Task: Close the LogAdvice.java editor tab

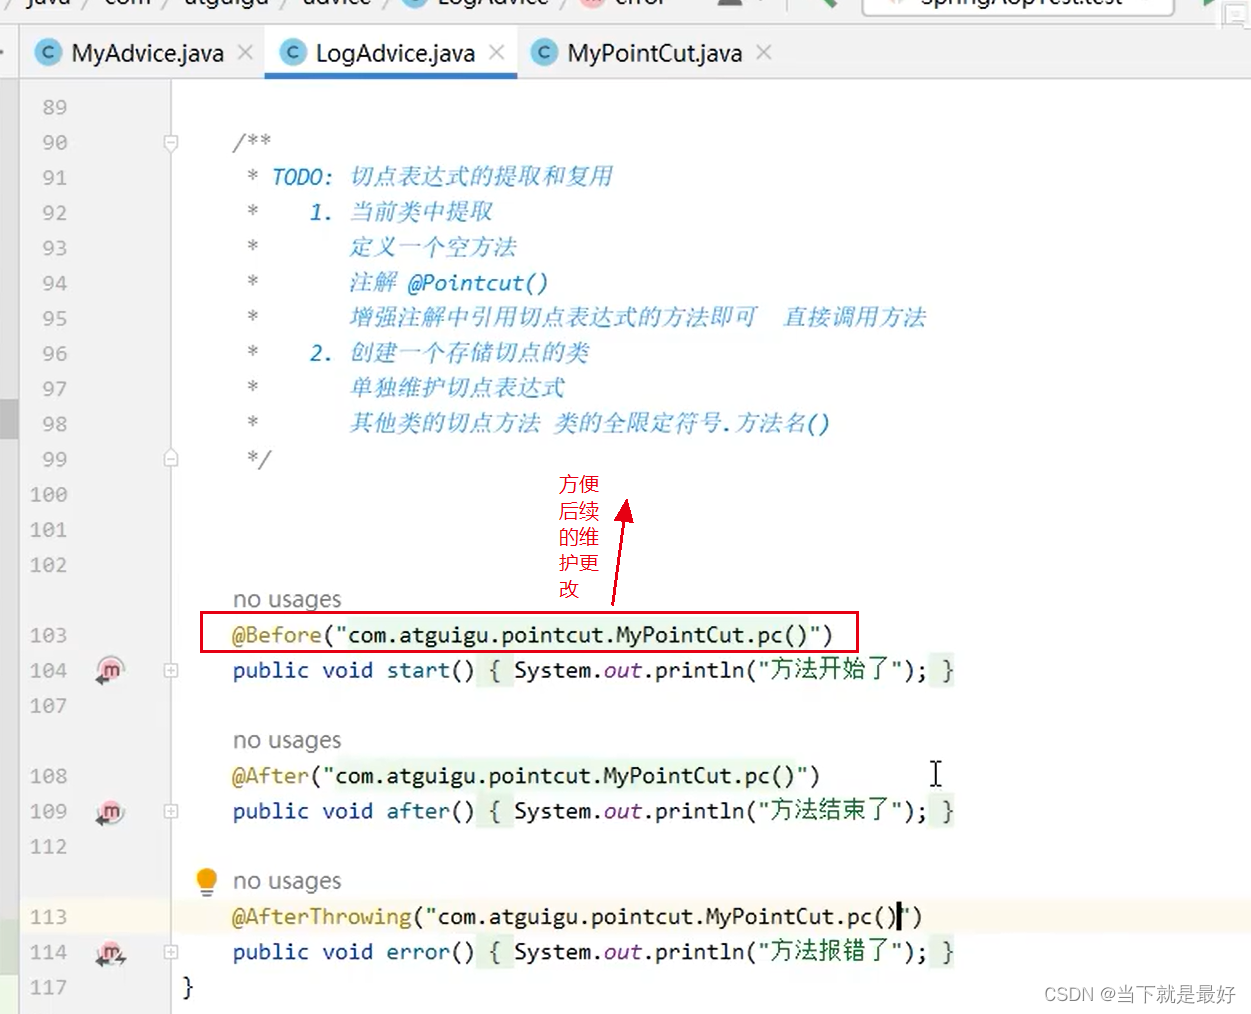Action: coord(497,53)
